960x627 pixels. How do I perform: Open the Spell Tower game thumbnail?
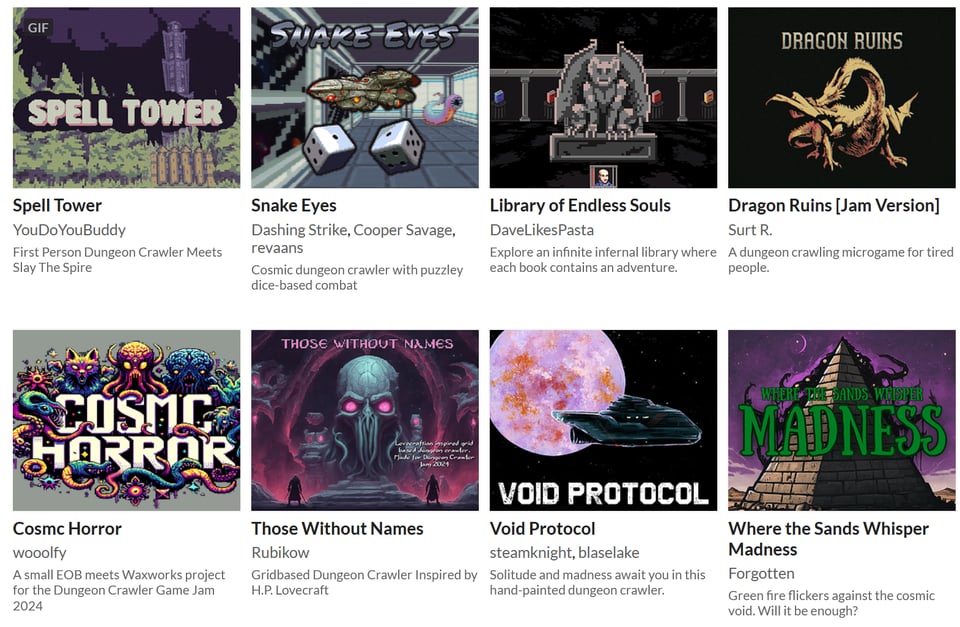click(126, 97)
